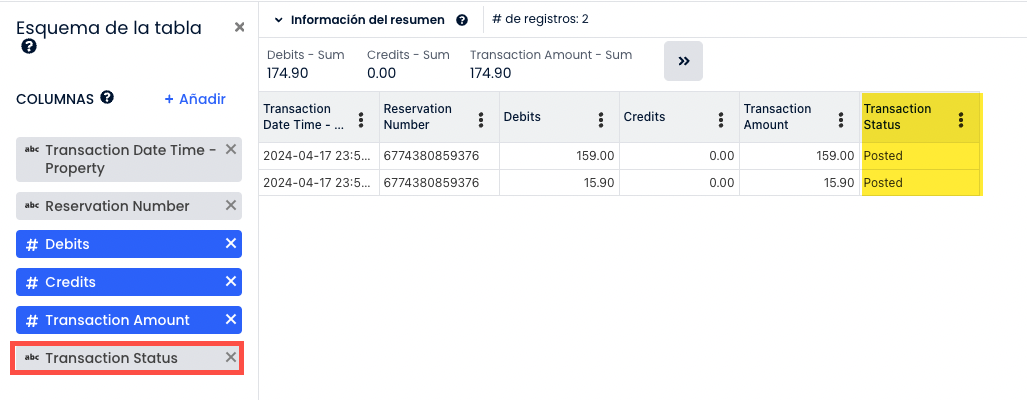
Task: Close the table schema panel
Action: tap(239, 27)
